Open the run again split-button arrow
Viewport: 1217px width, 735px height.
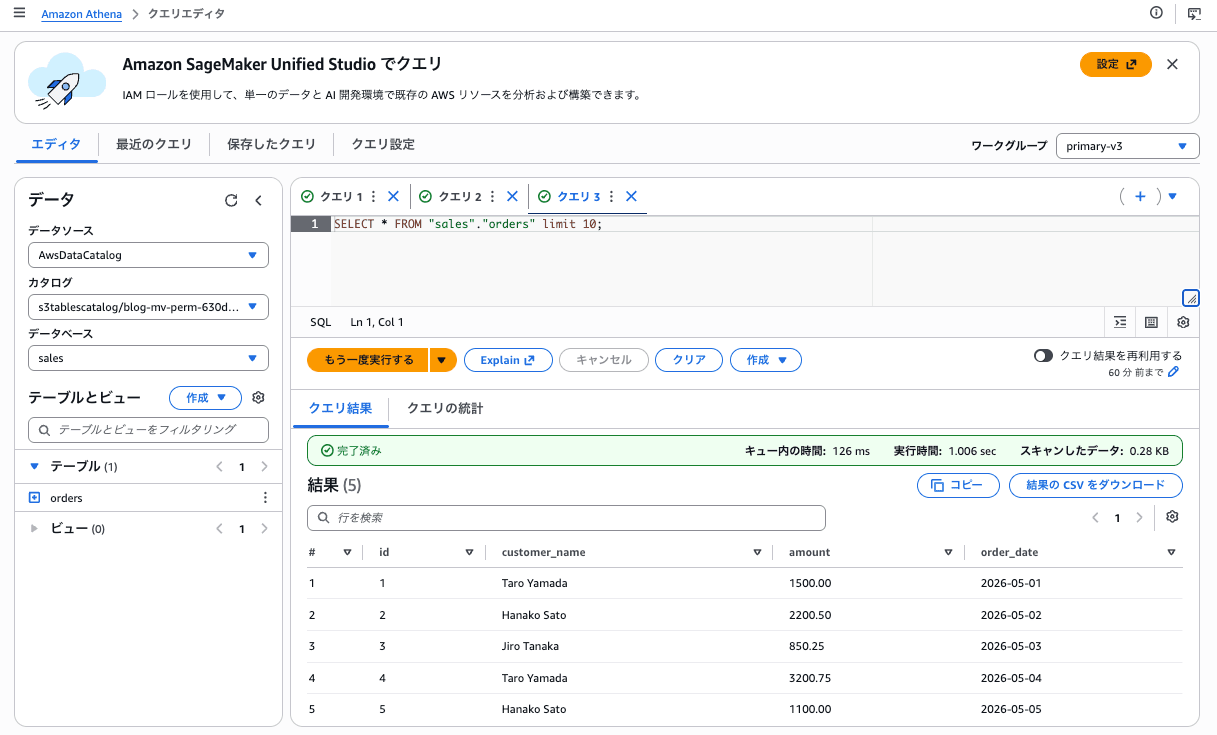[x=443, y=360]
